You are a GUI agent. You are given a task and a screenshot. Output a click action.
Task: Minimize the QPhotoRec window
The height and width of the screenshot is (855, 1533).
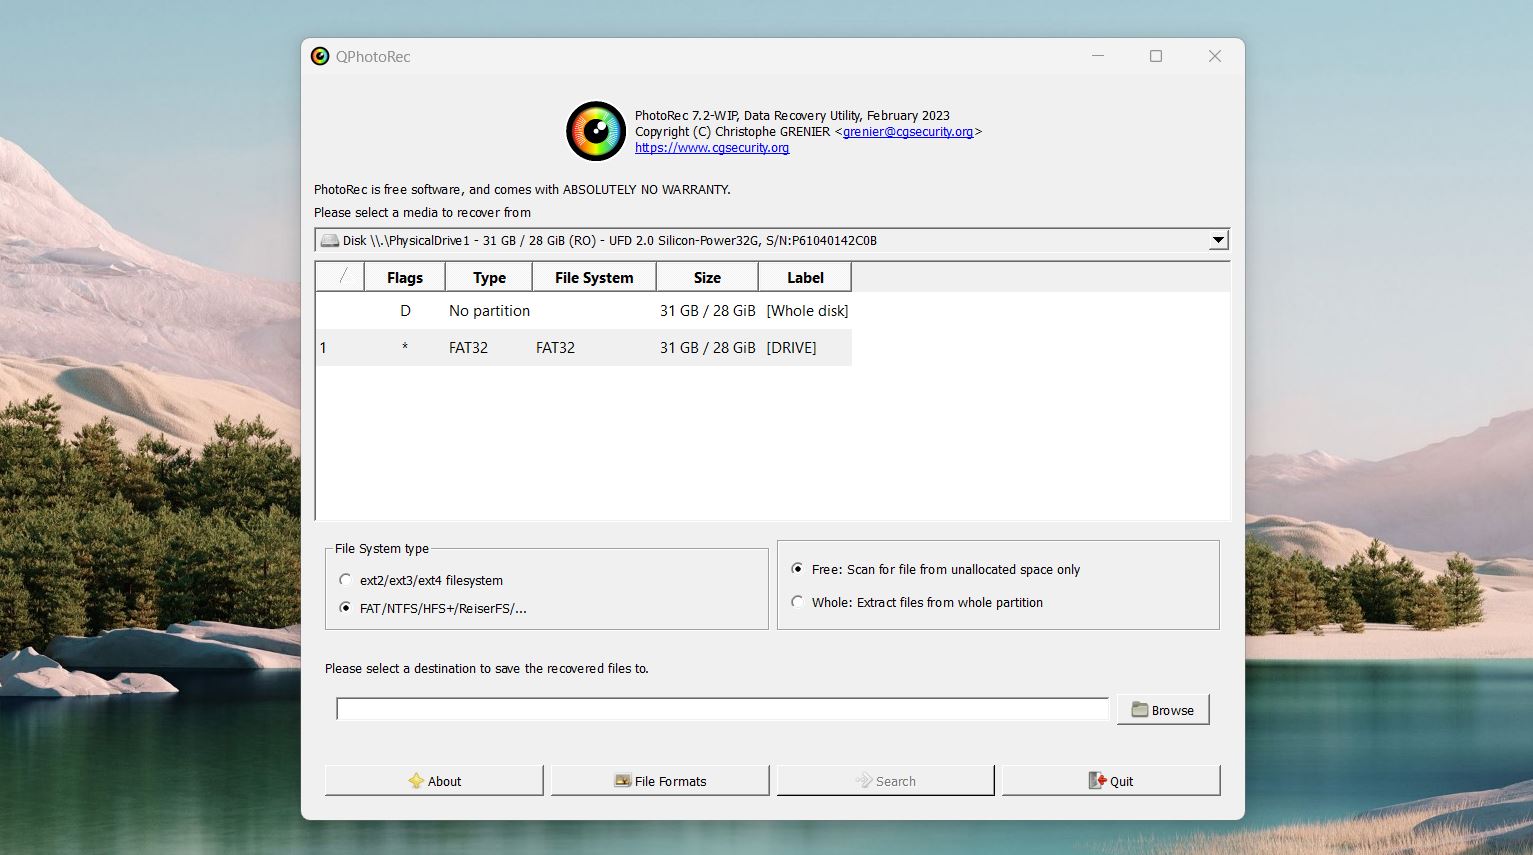click(1098, 56)
